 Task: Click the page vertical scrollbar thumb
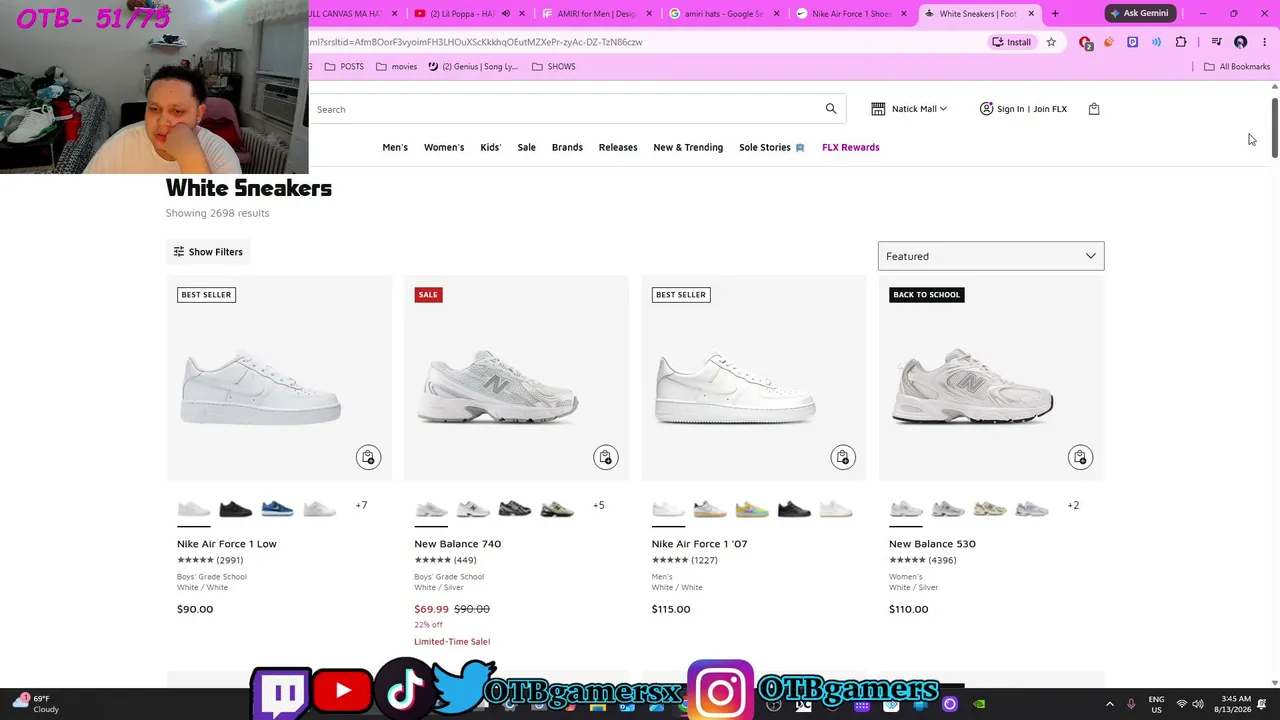coord(1274,127)
